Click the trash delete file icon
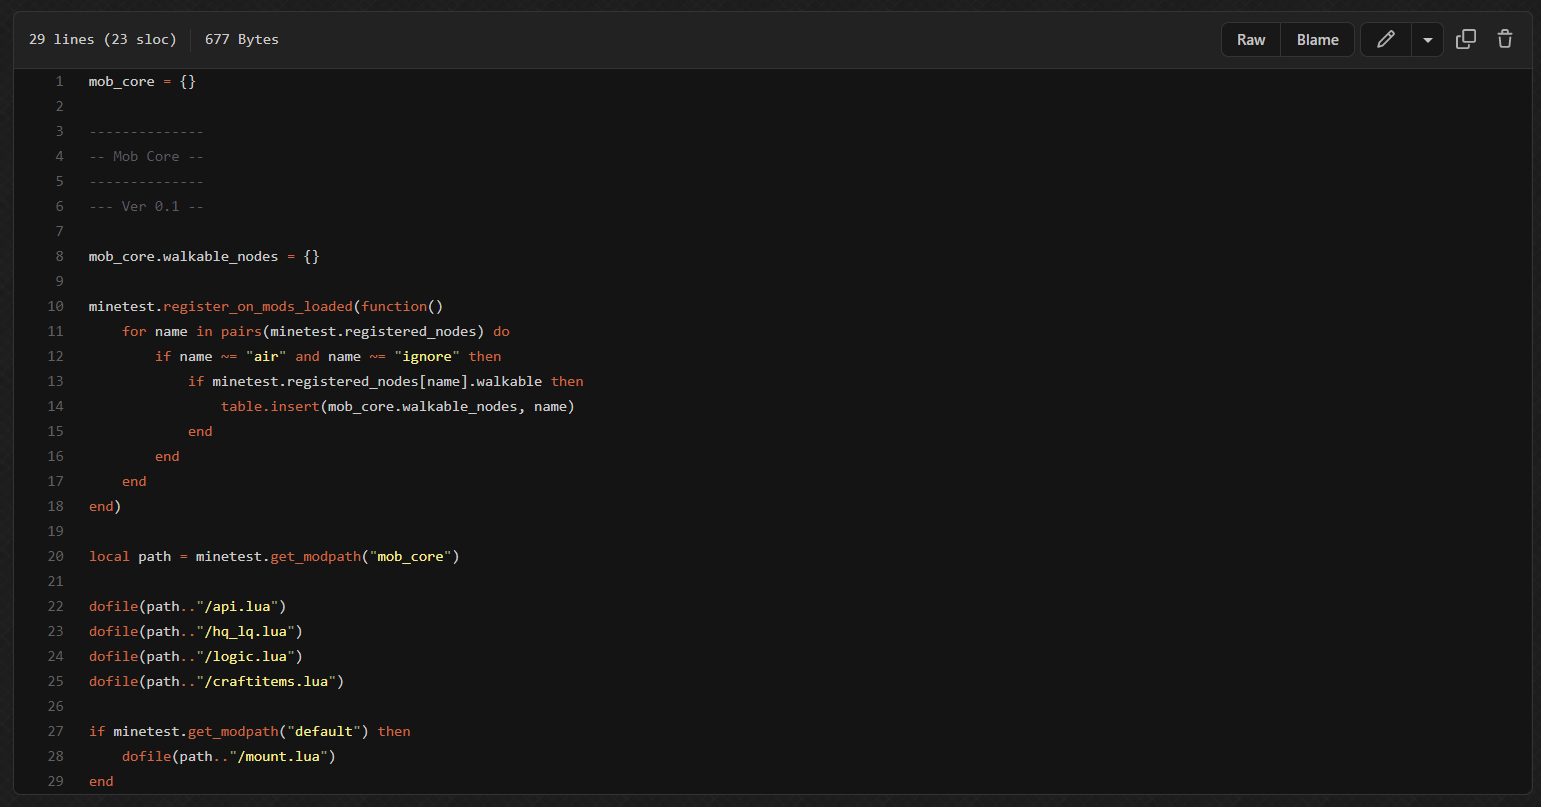 (1504, 40)
